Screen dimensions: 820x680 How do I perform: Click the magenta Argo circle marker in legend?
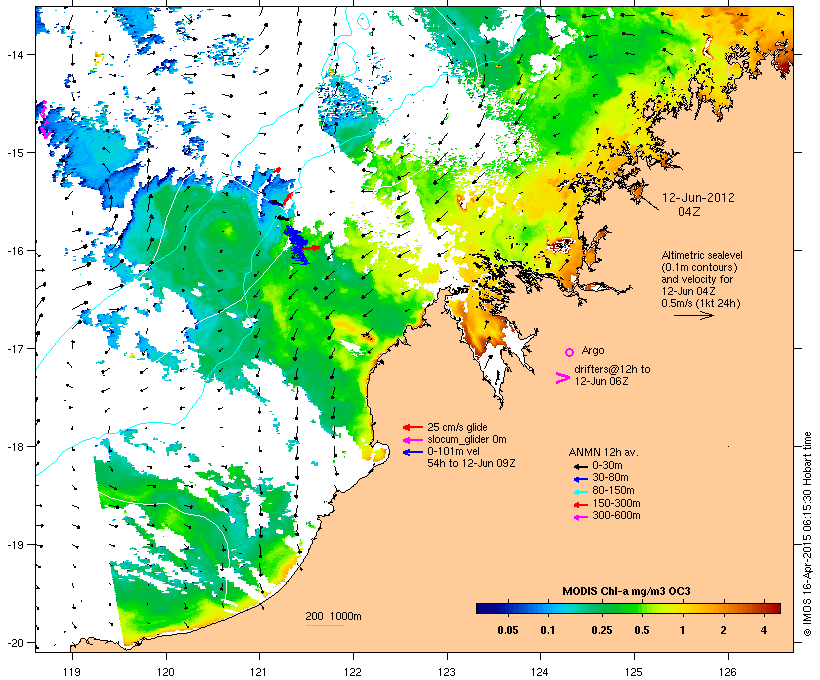click(x=570, y=352)
